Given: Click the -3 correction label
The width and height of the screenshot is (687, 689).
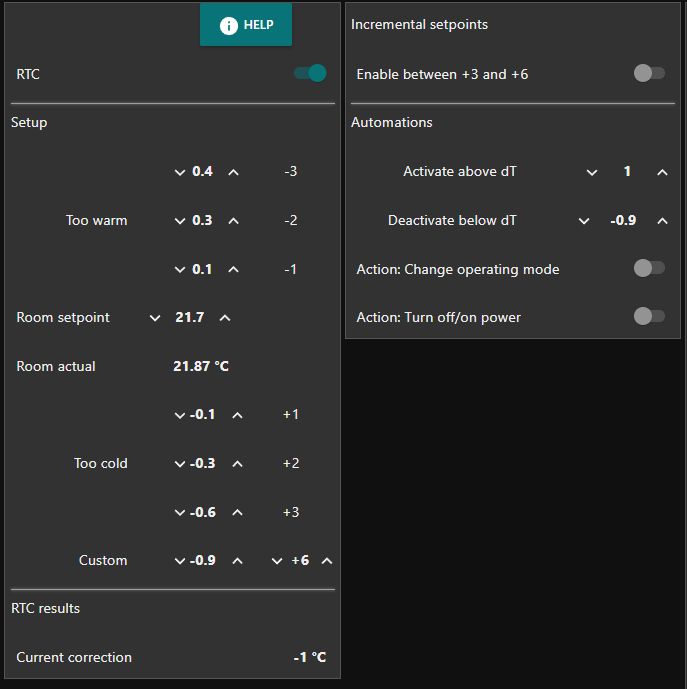Looking at the screenshot, I should click(291, 171).
